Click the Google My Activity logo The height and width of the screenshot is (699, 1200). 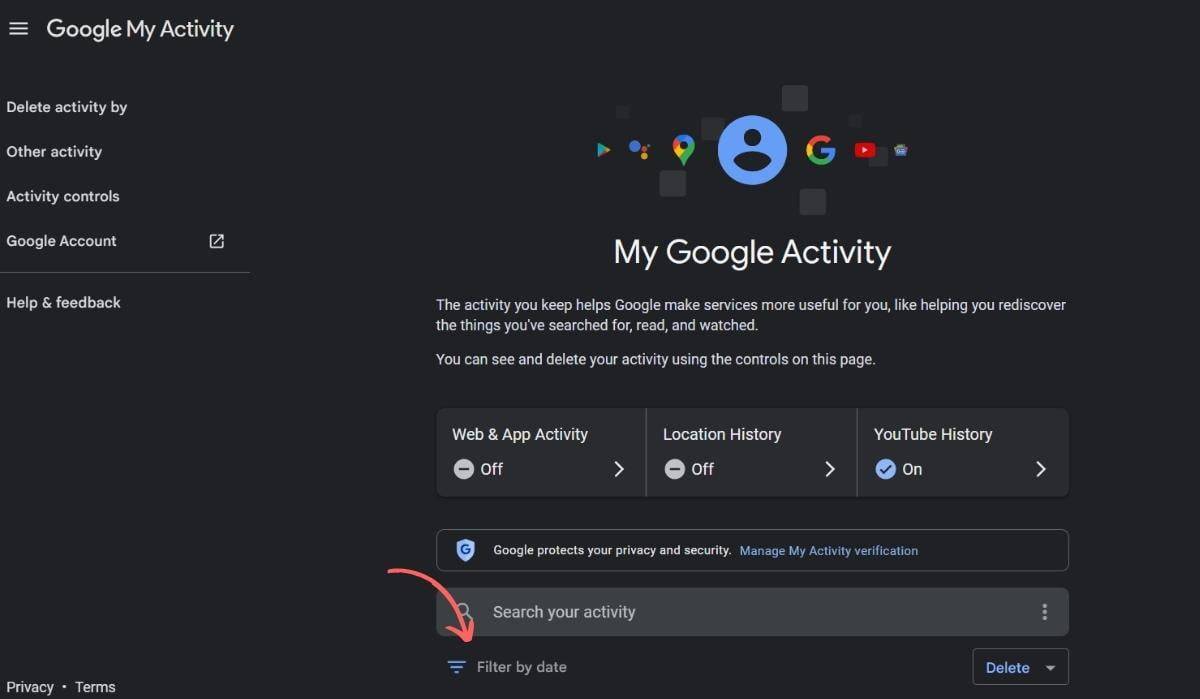tap(140, 29)
